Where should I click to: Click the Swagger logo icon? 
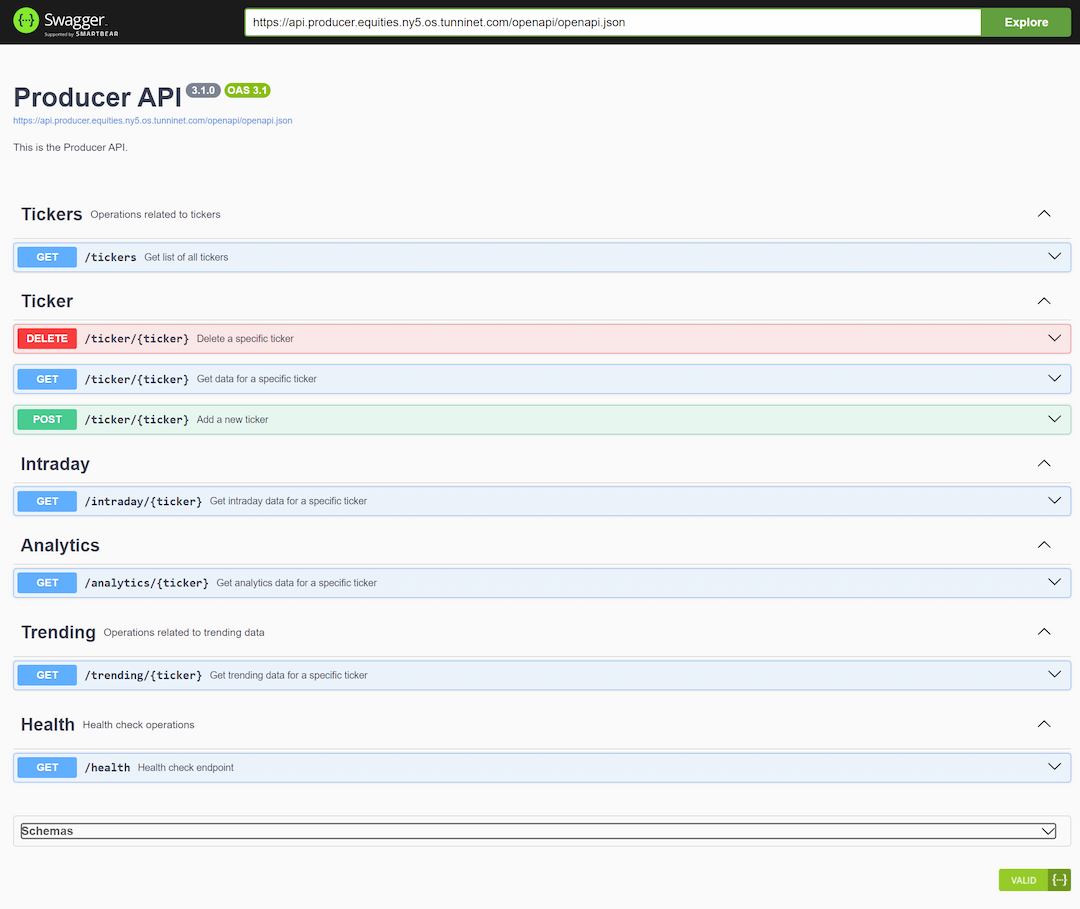(26, 21)
